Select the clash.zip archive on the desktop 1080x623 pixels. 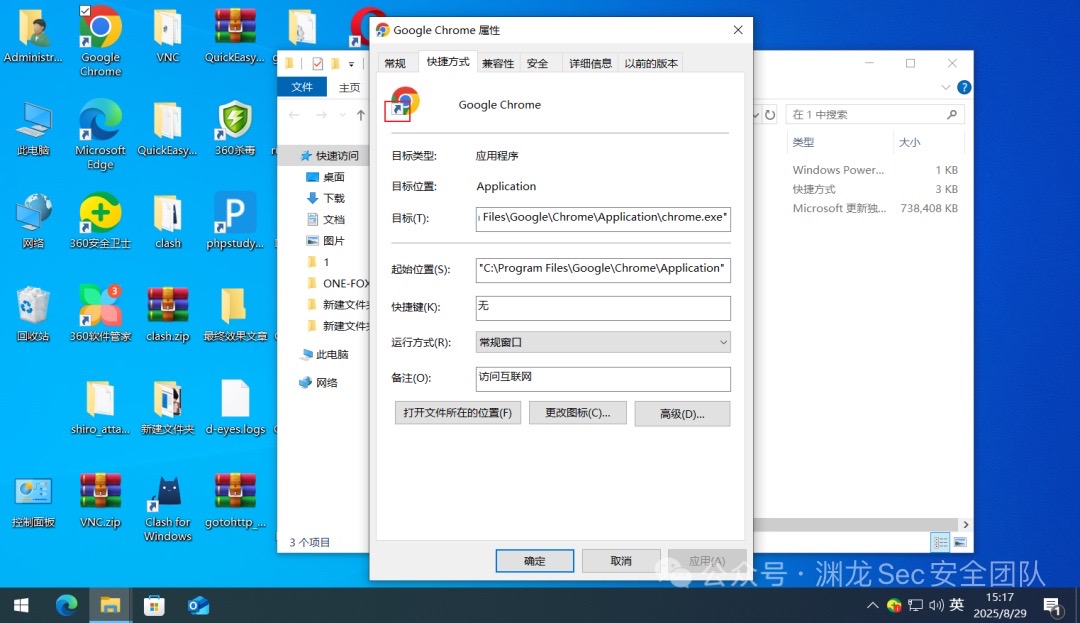pyautogui.click(x=167, y=314)
